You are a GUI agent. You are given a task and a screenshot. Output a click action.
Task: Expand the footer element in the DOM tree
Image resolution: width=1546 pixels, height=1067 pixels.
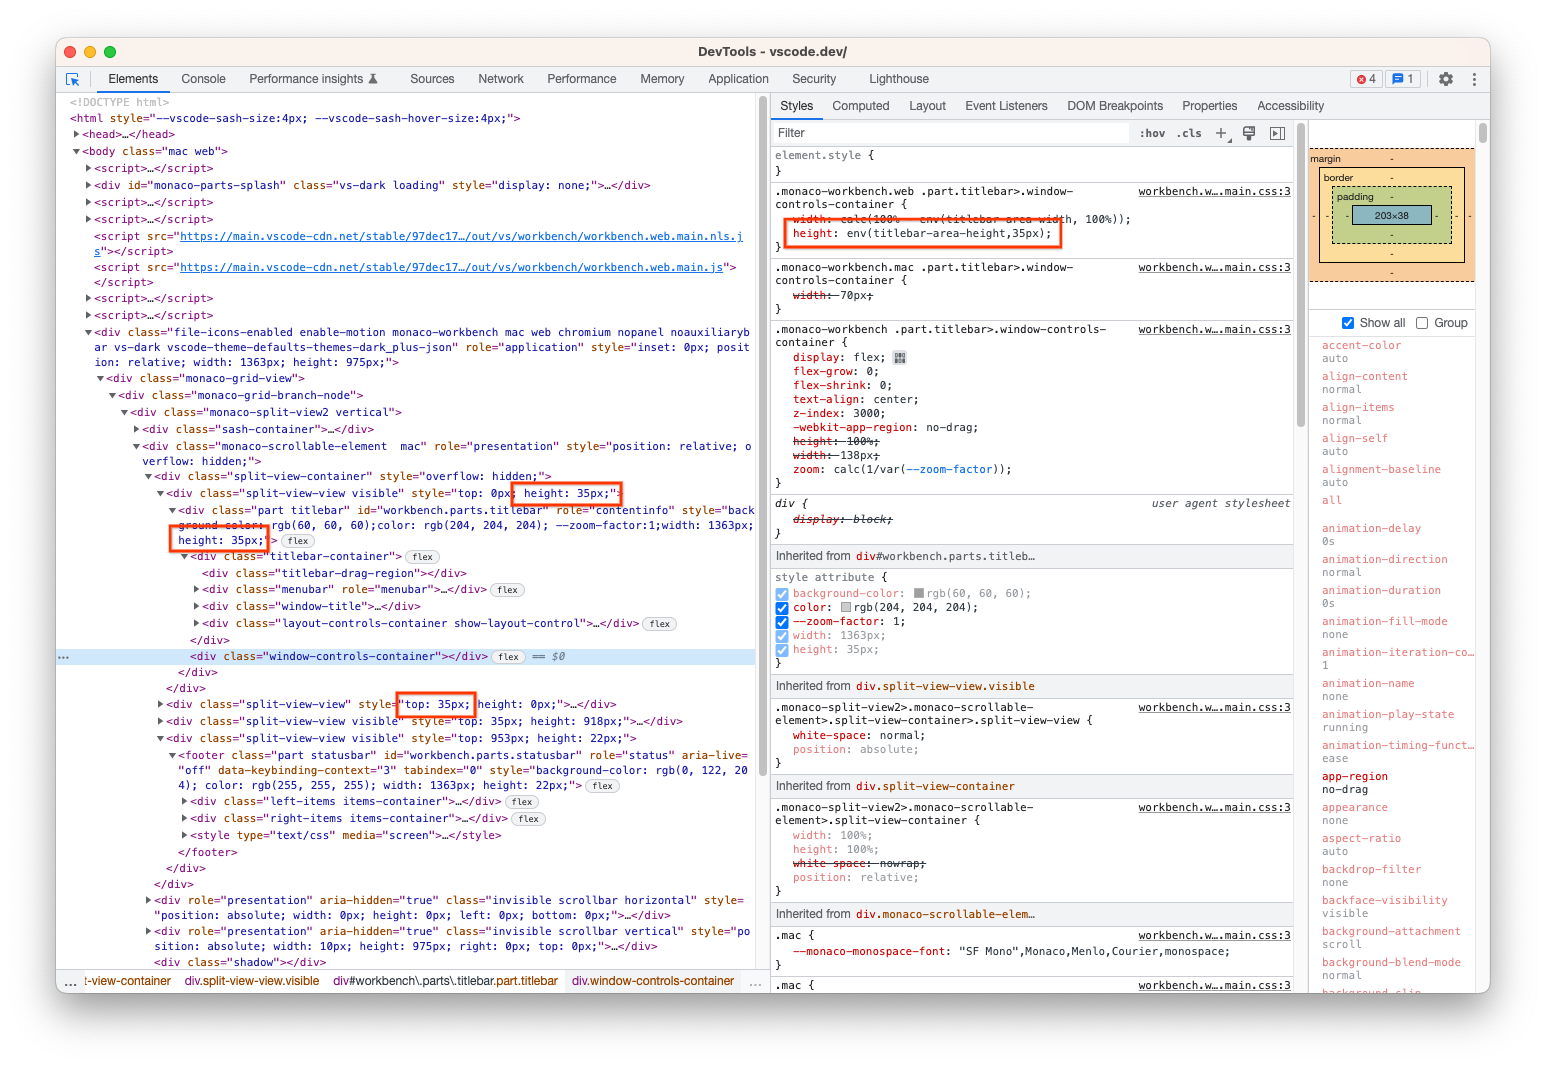(x=172, y=754)
